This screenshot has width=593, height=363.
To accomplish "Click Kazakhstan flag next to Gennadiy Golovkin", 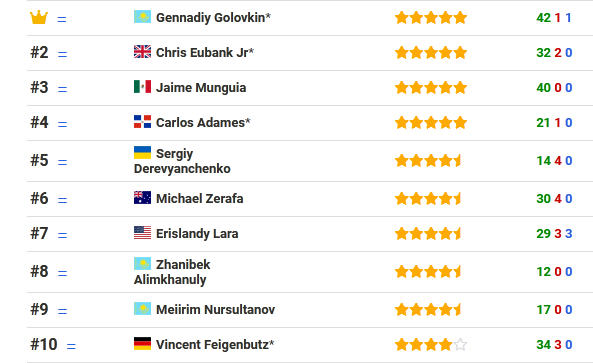I will (142, 17).
